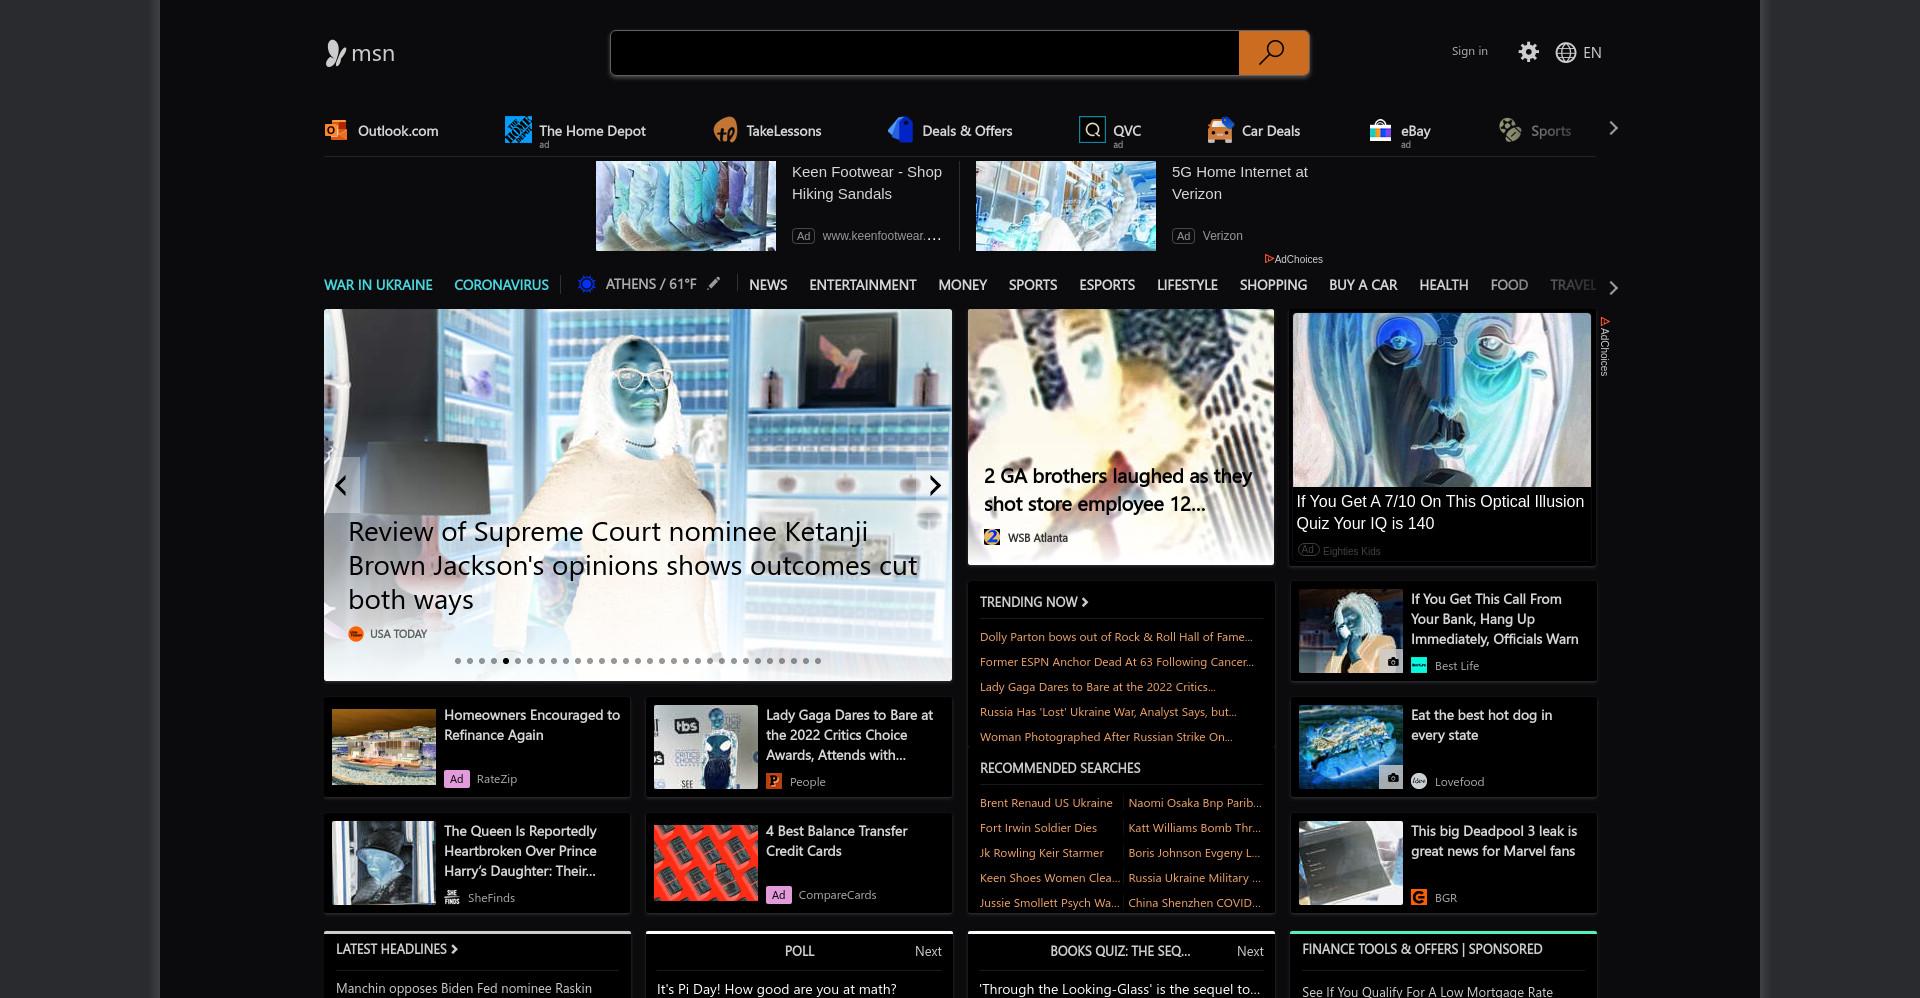Click the Sign in link
The image size is (1920, 998).
coord(1469,51)
